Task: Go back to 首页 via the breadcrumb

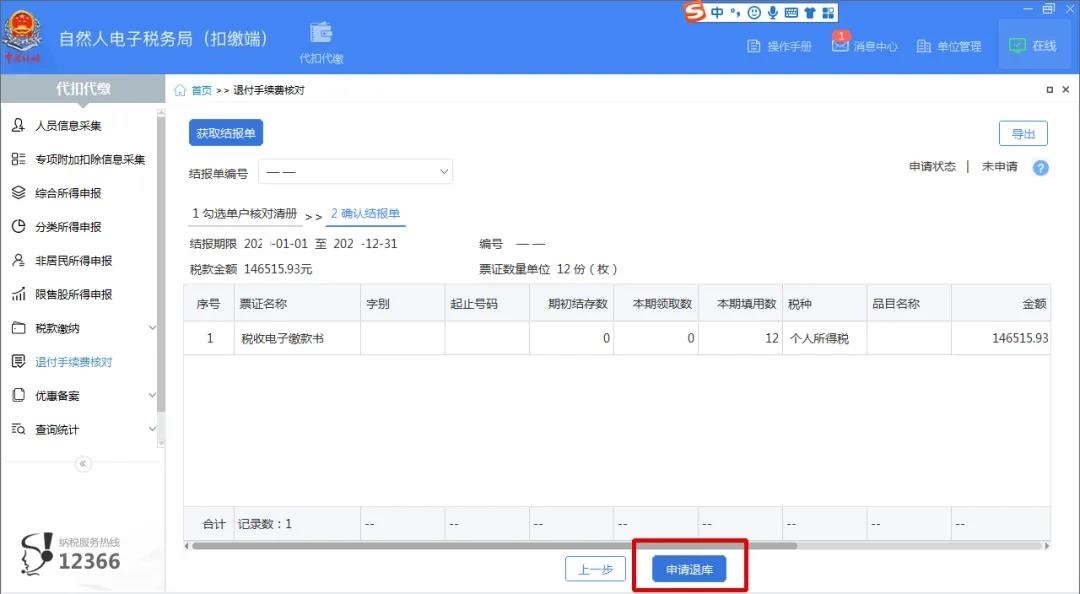Action: point(201,89)
